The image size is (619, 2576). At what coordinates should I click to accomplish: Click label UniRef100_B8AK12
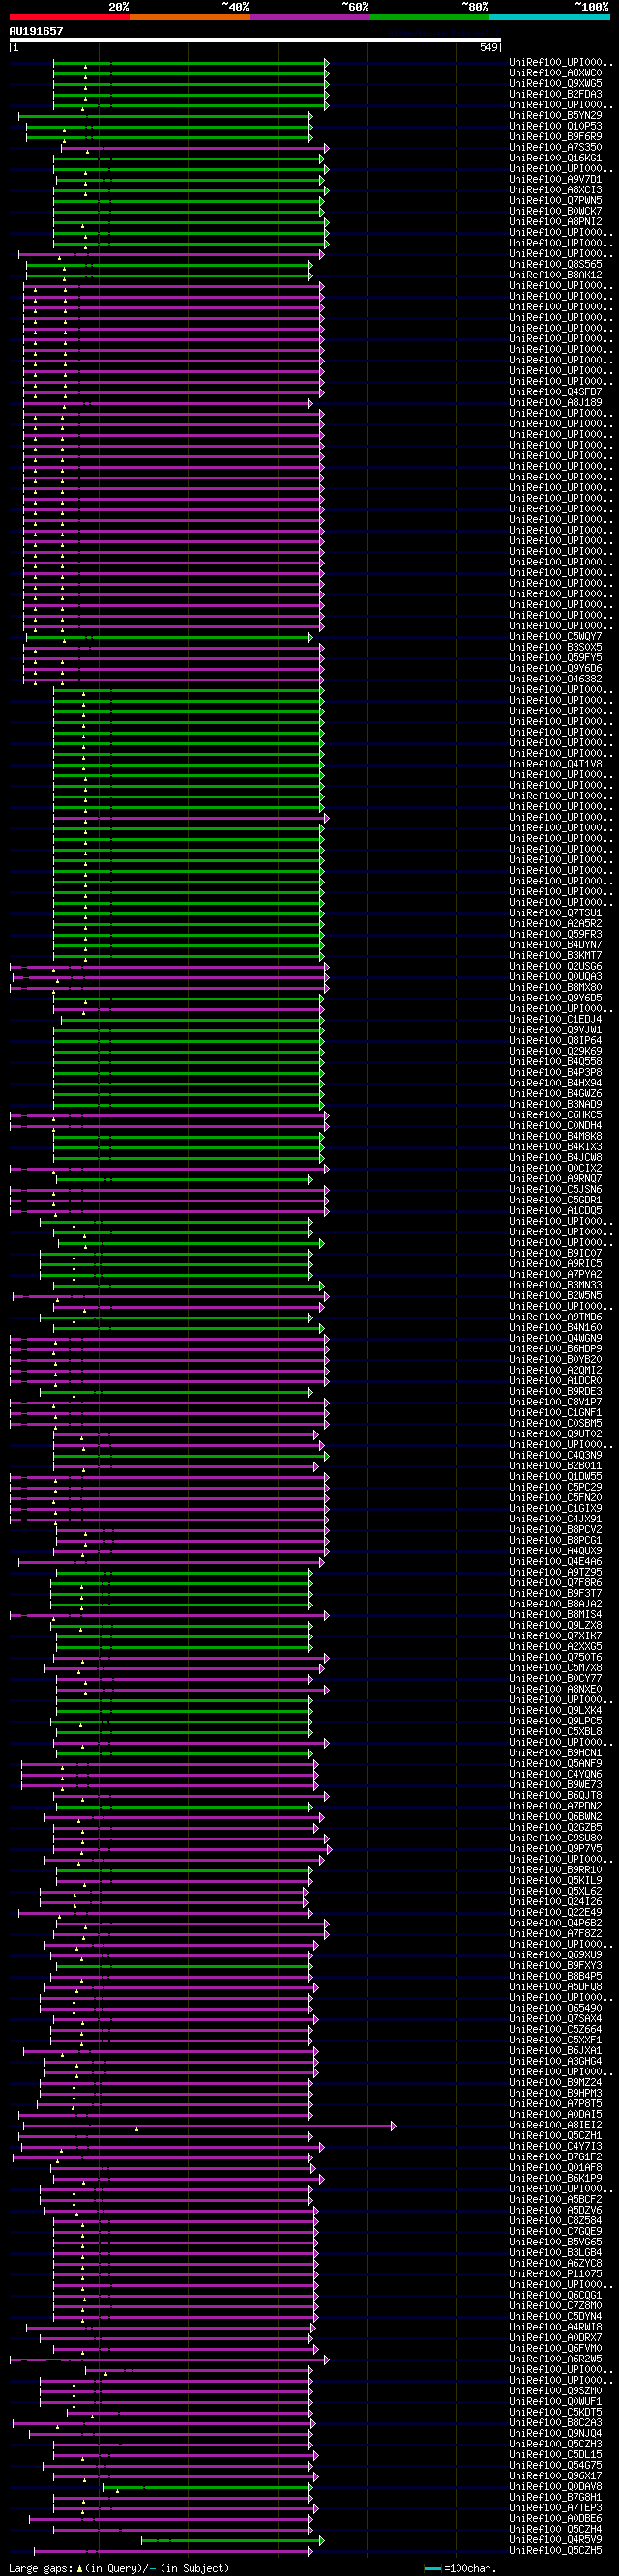pyautogui.click(x=555, y=275)
